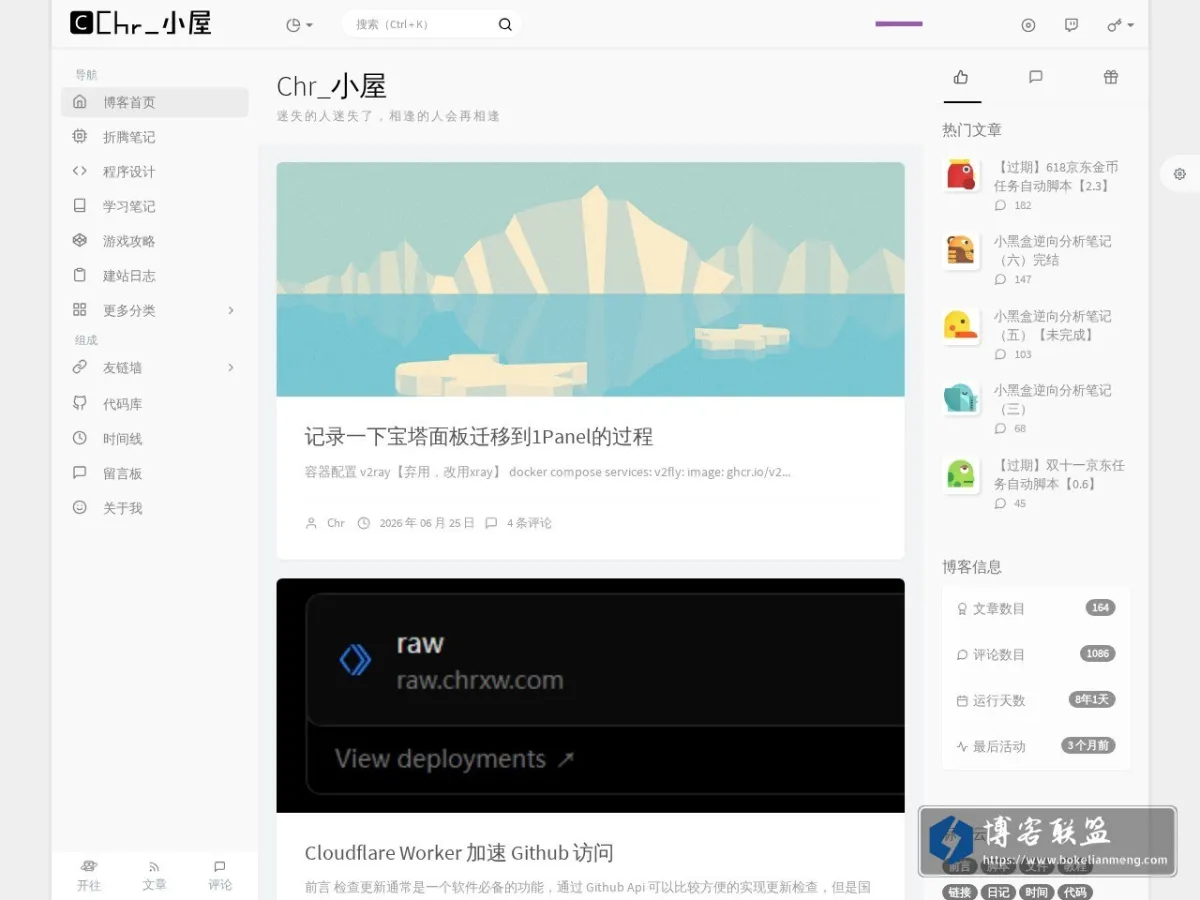Open 小黑盒逆向分析笔记（五）【未完成】
This screenshot has width=1200, height=900.
[x=1052, y=325]
